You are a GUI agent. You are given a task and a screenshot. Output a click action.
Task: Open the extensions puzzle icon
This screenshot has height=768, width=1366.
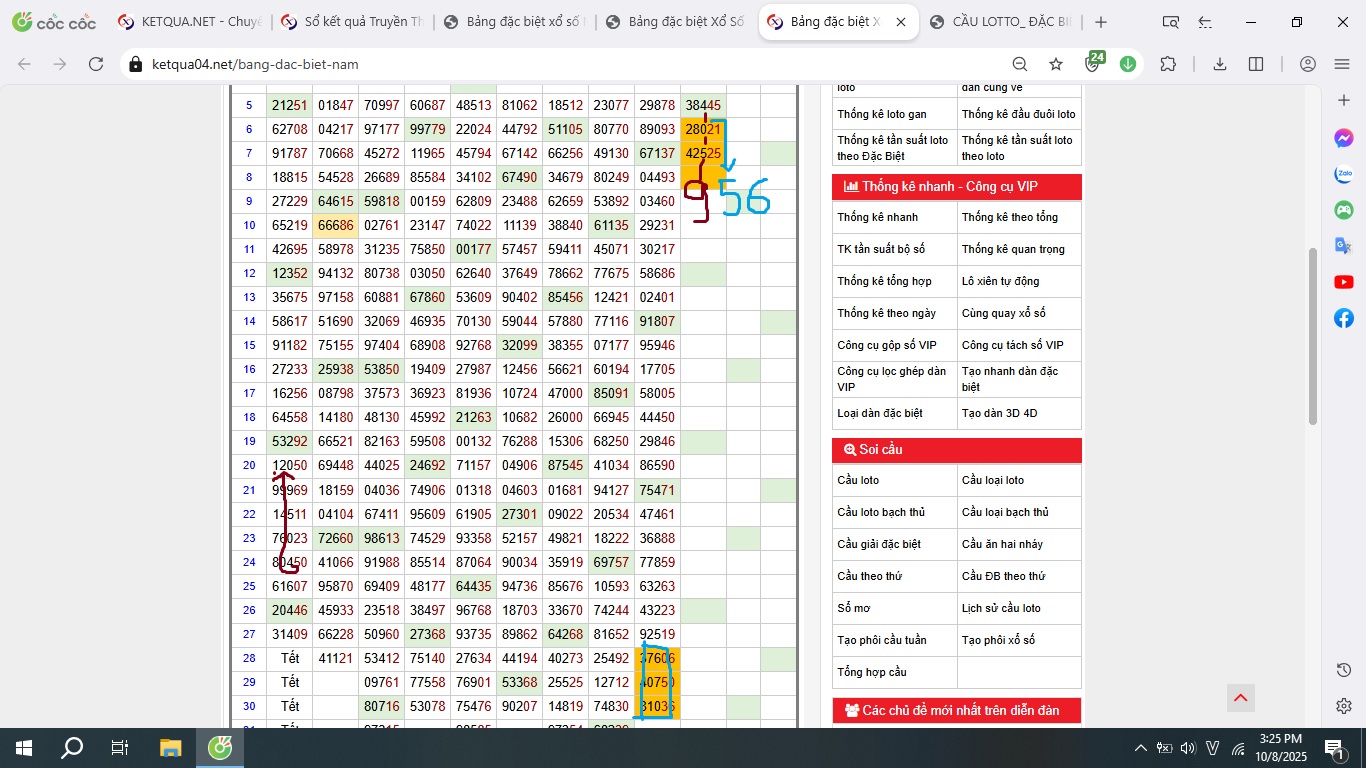point(1168,64)
